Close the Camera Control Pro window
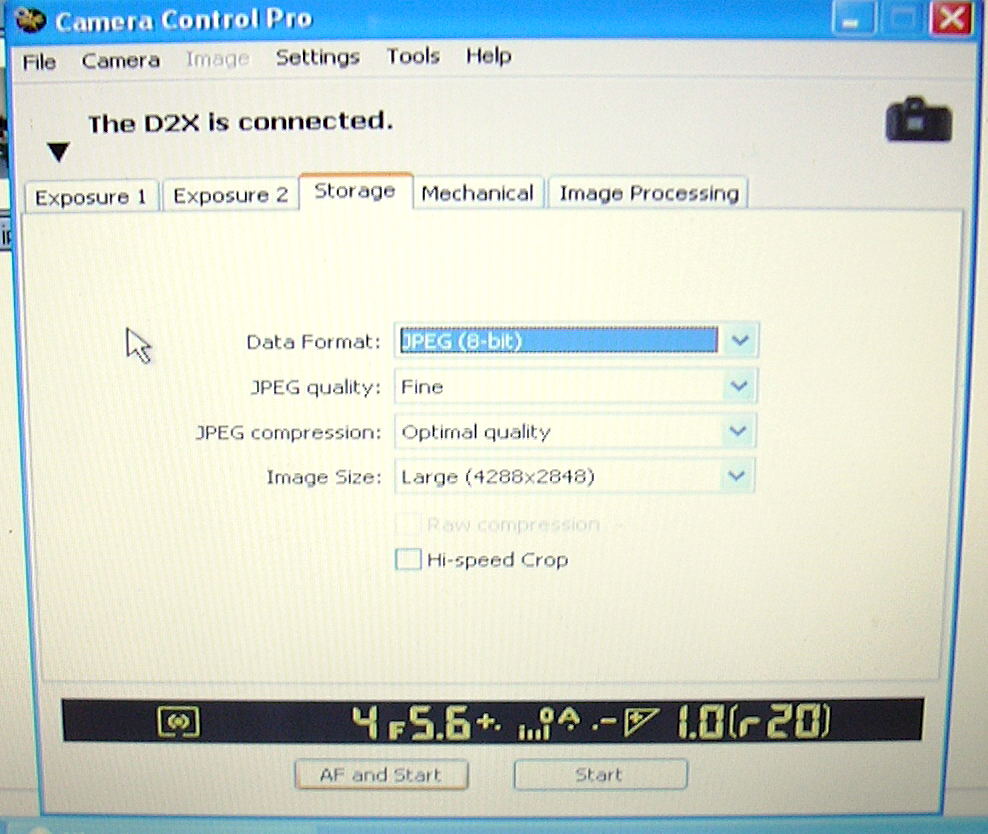The width and height of the screenshot is (988, 834). 950,18
